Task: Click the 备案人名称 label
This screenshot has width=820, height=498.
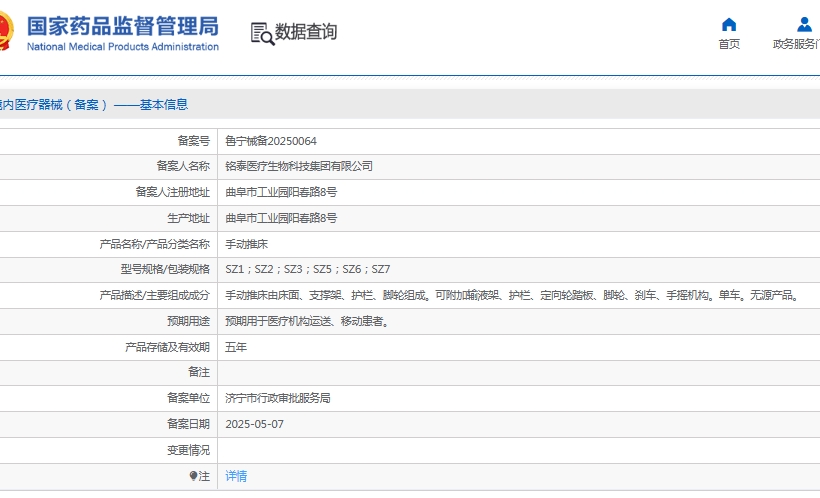Action: 183,166
